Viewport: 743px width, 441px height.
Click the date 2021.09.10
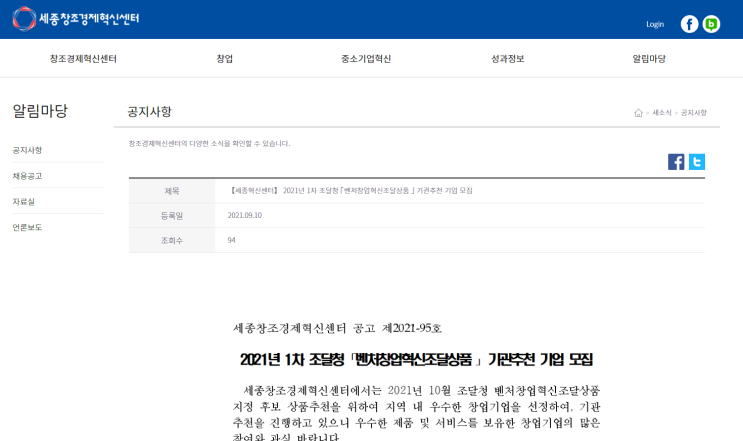click(245, 215)
